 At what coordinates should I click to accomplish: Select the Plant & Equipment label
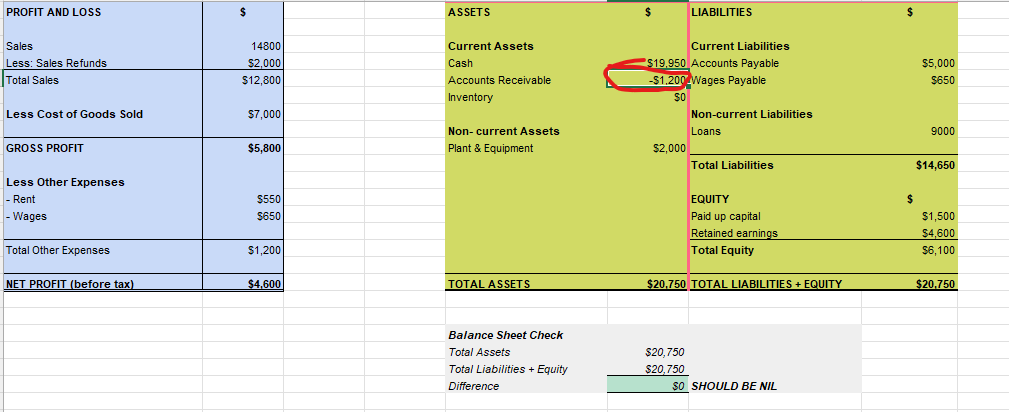[x=490, y=148]
